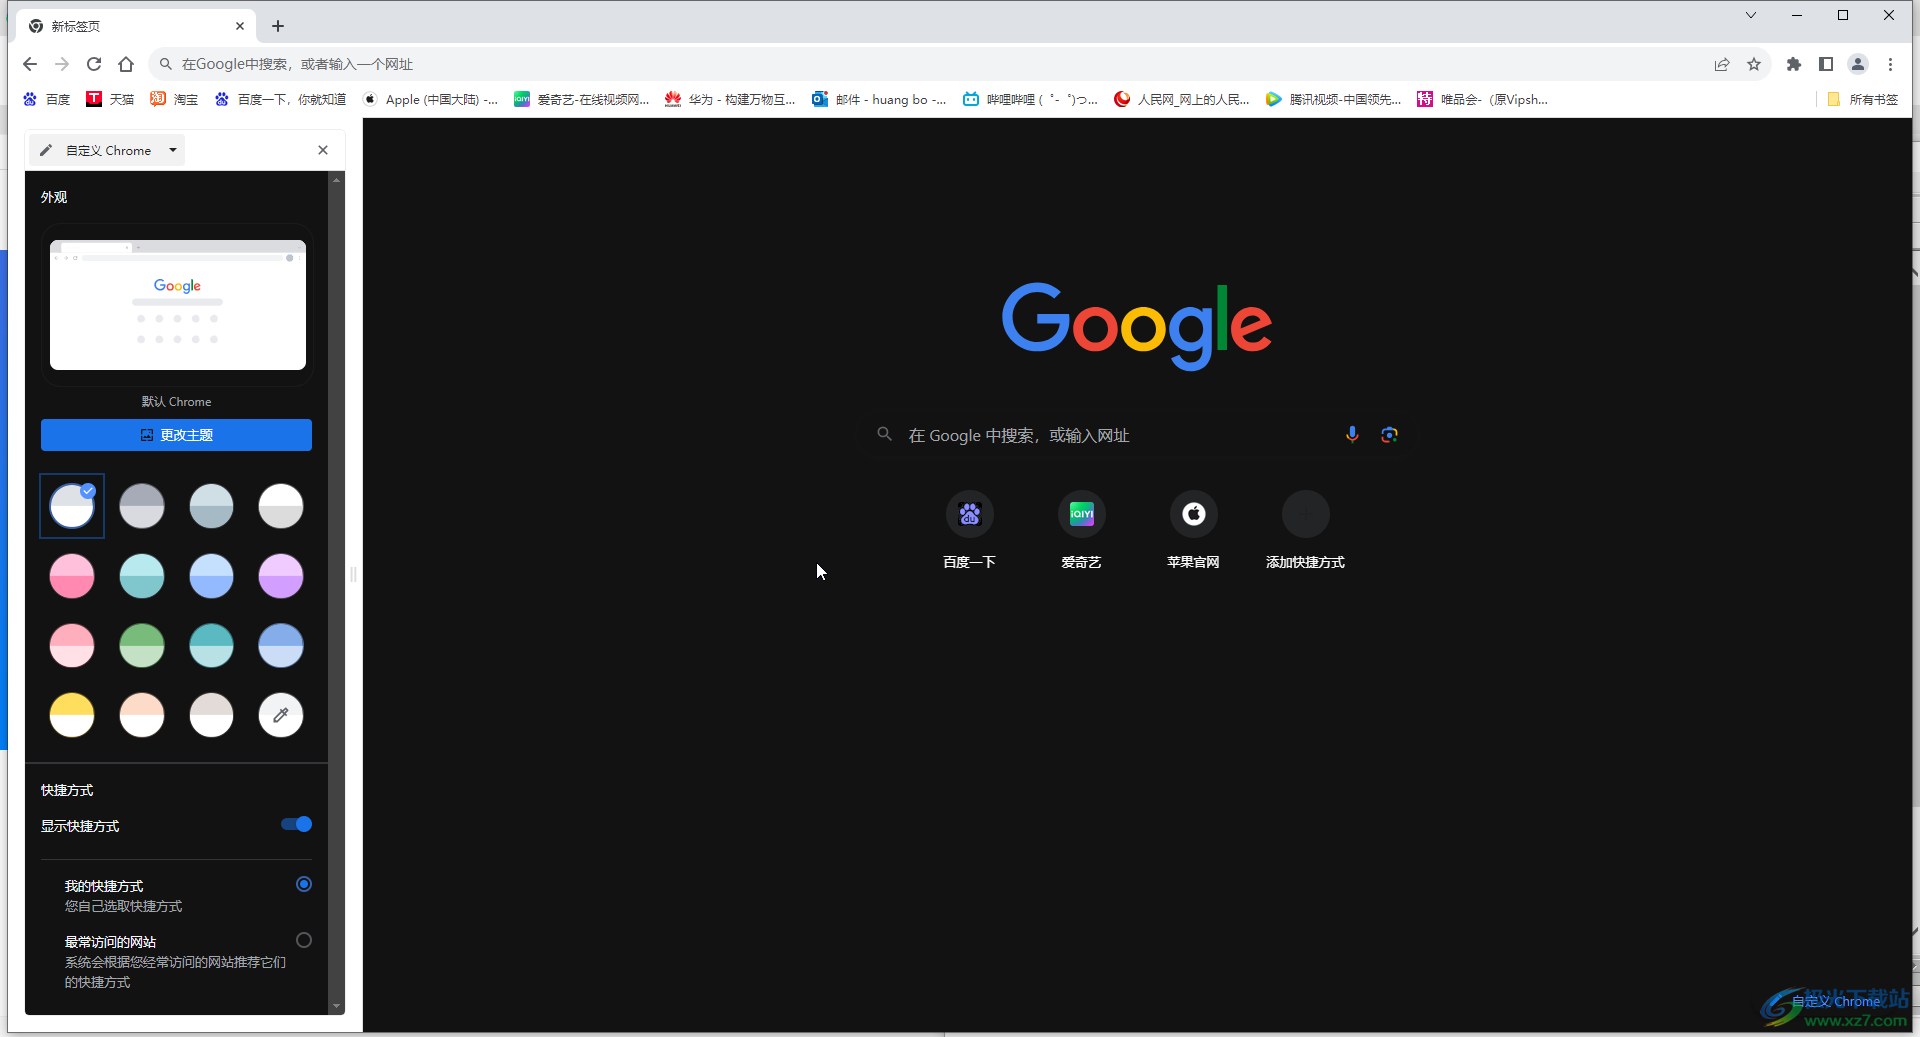Click the side panel scroll up arrow
This screenshot has height=1037, width=1920.
tap(336, 180)
